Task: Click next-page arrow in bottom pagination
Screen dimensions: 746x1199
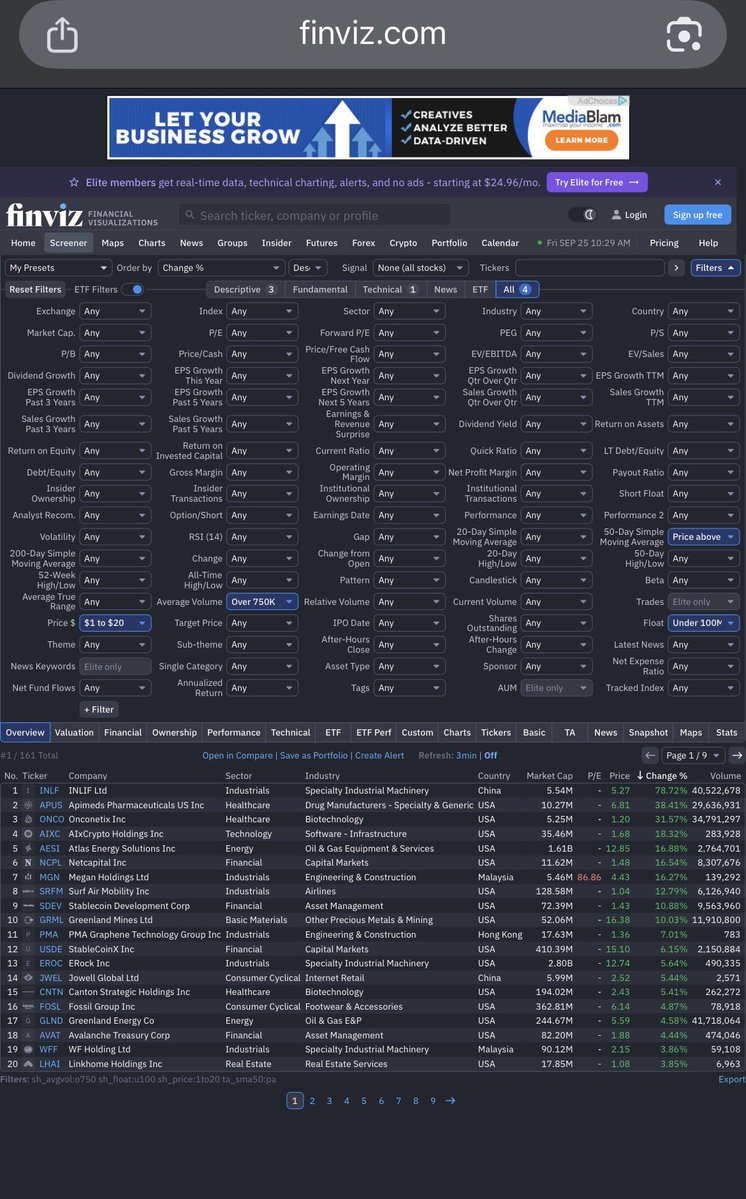Action: point(450,1100)
